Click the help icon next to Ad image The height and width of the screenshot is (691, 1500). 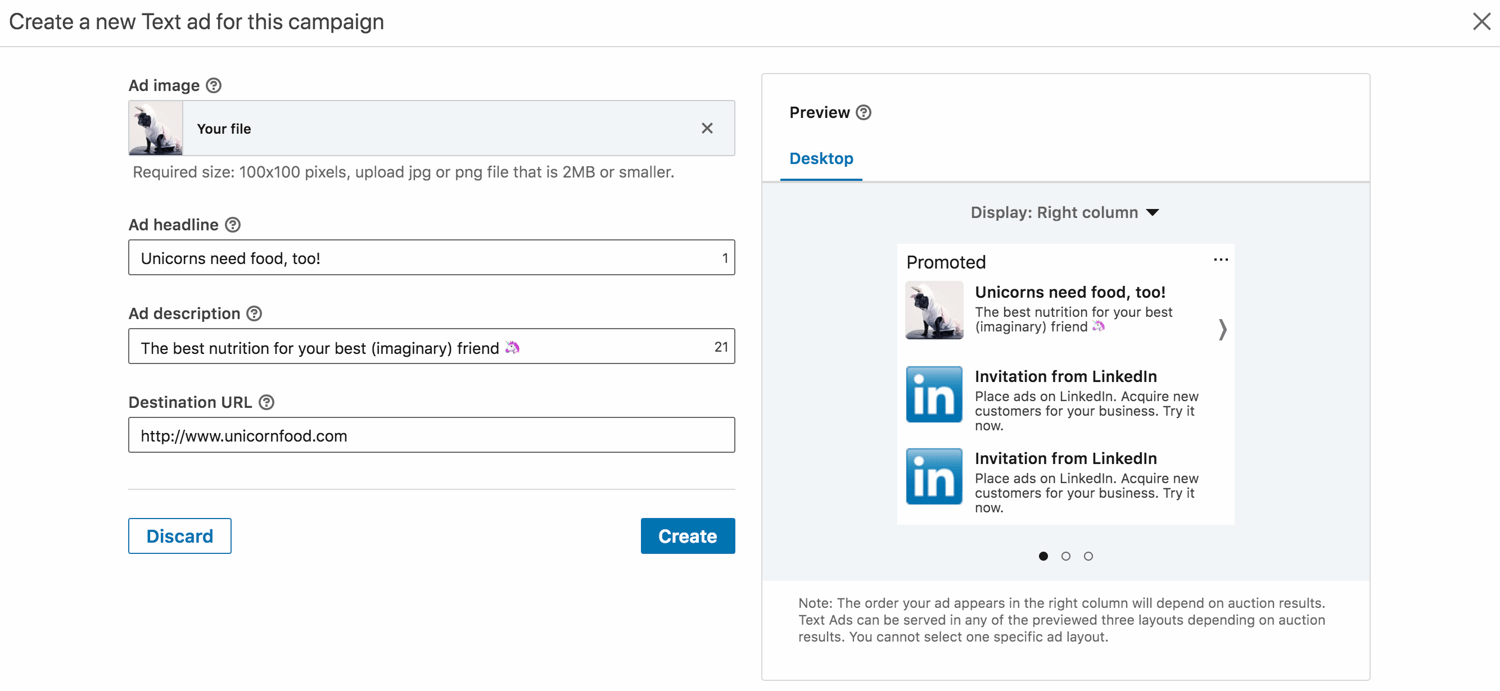tap(214, 86)
